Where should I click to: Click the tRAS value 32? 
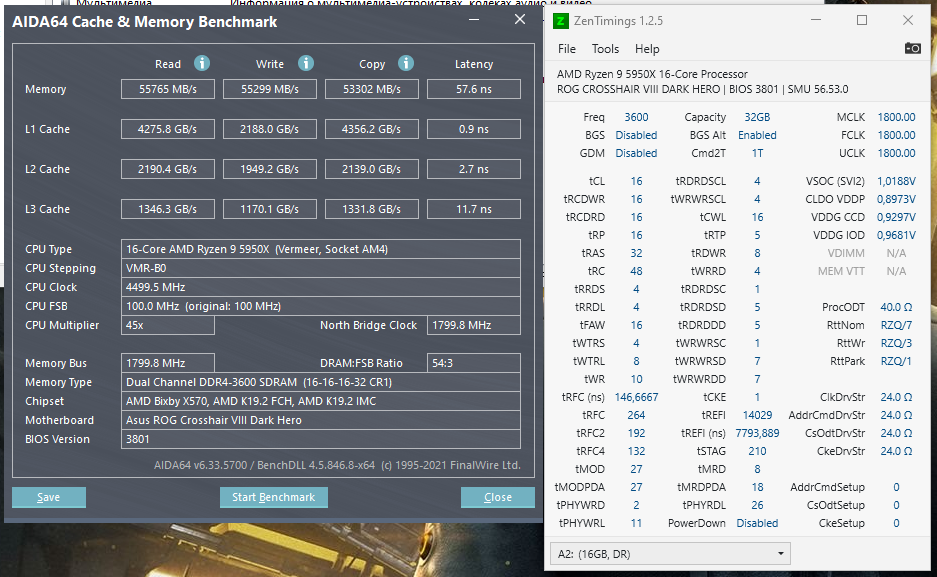point(636,253)
